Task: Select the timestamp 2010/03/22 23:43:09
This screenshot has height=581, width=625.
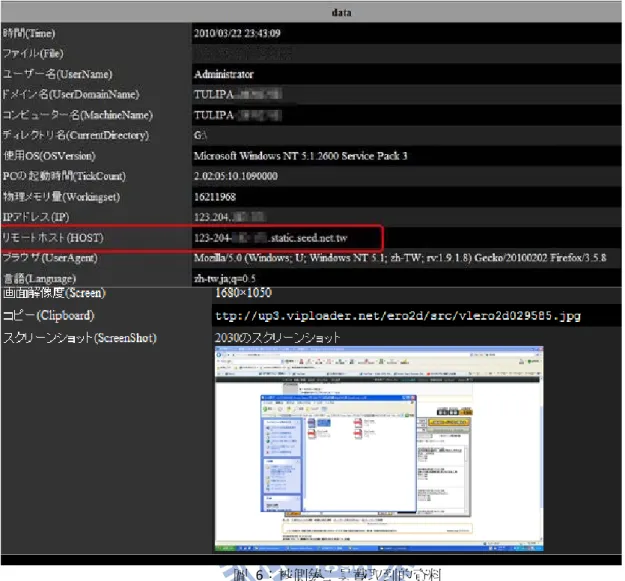Action: [237, 33]
